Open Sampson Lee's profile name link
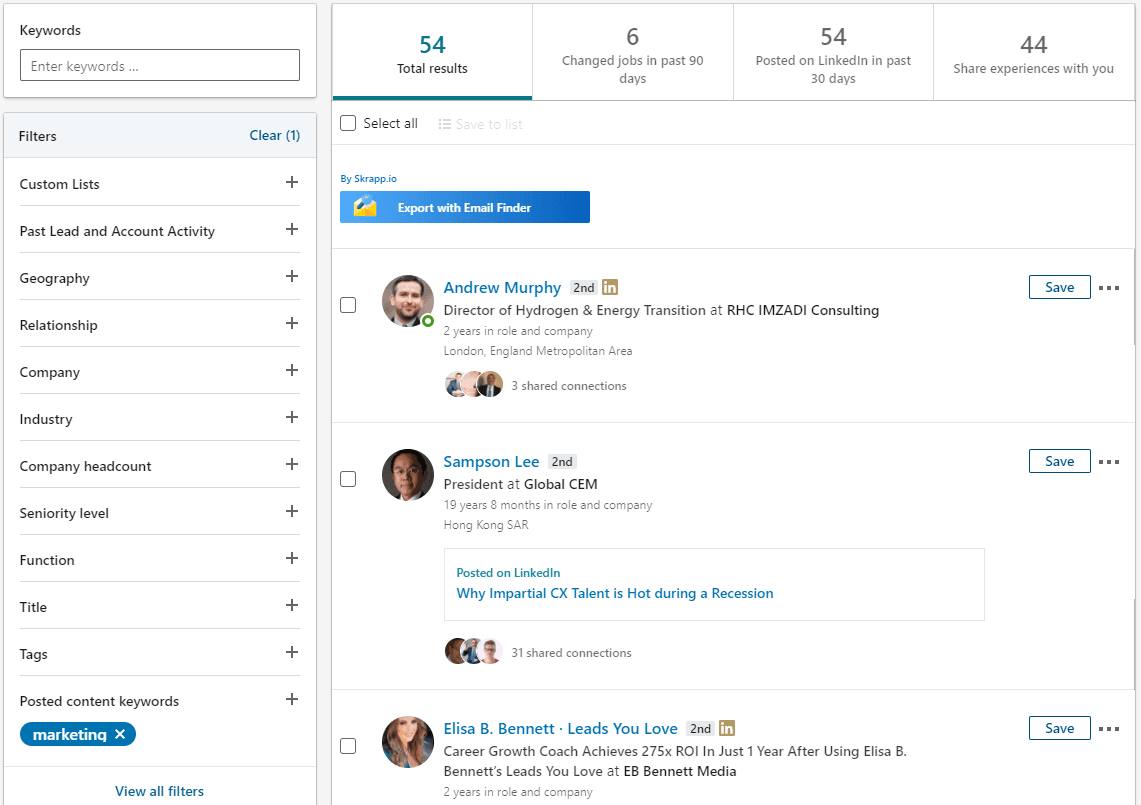1141x805 pixels. point(491,461)
